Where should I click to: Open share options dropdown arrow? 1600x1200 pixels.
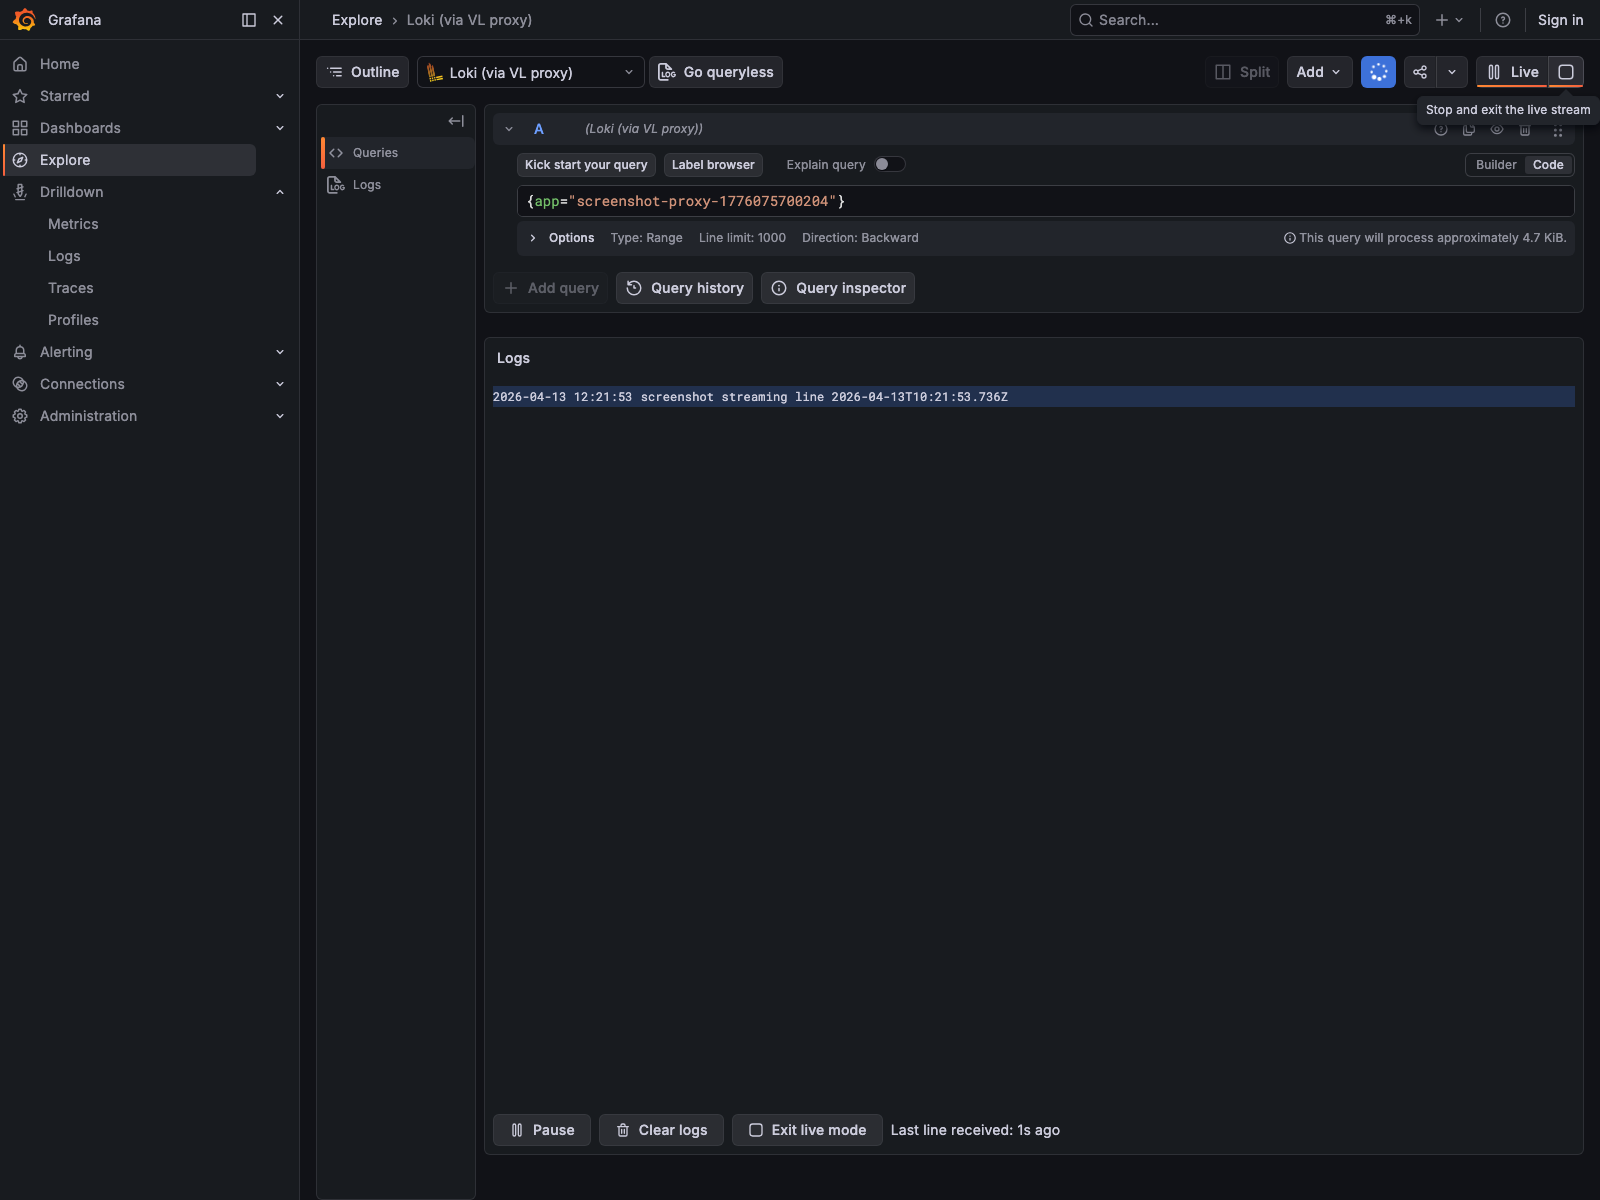click(x=1452, y=72)
